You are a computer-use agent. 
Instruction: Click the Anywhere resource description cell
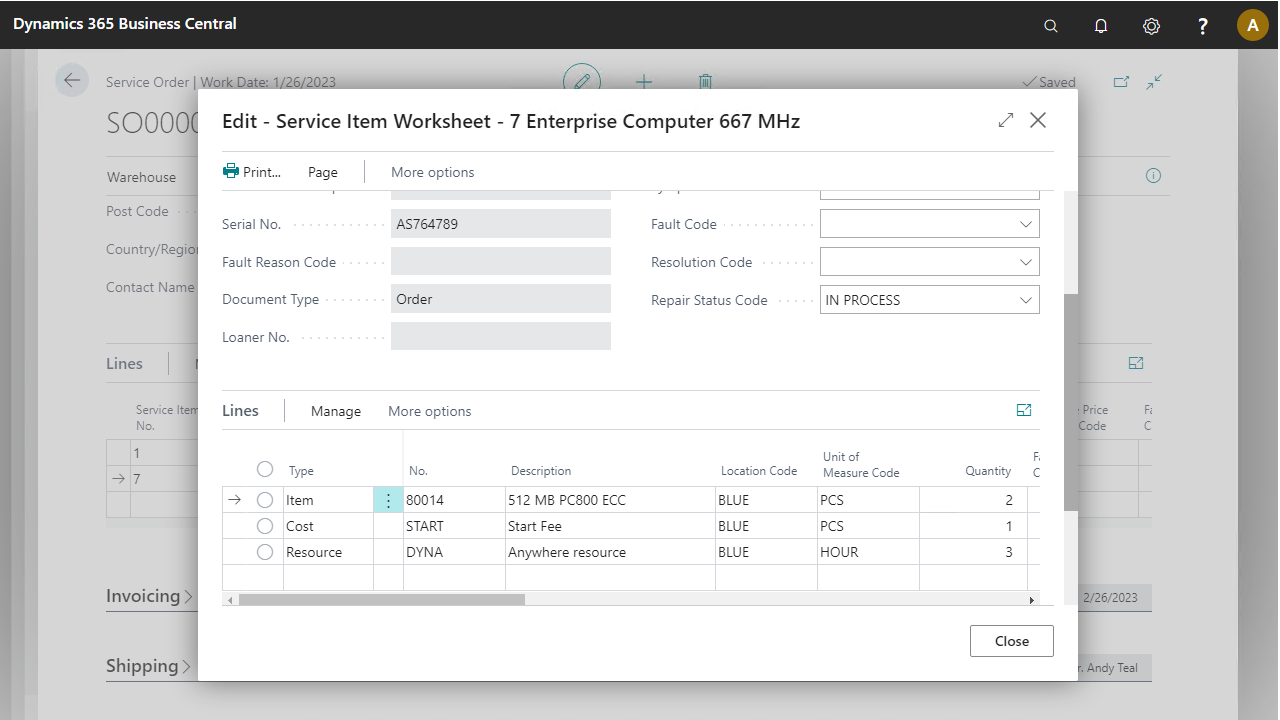coord(610,552)
